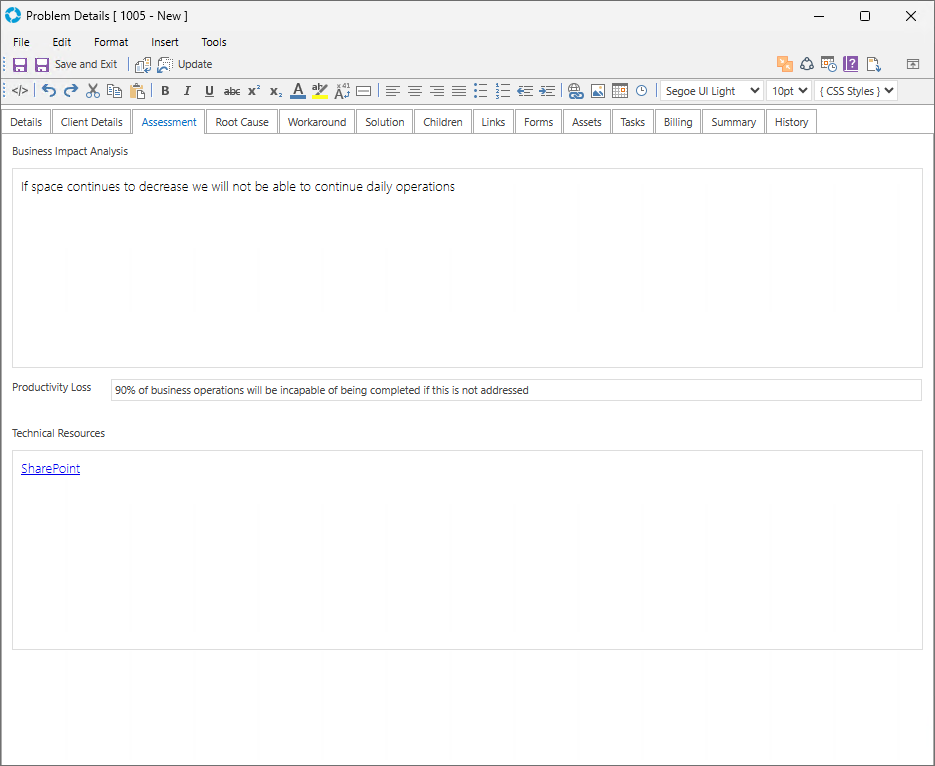935x766 pixels.
Task: Follow the SharePoint link
Action: click(50, 468)
